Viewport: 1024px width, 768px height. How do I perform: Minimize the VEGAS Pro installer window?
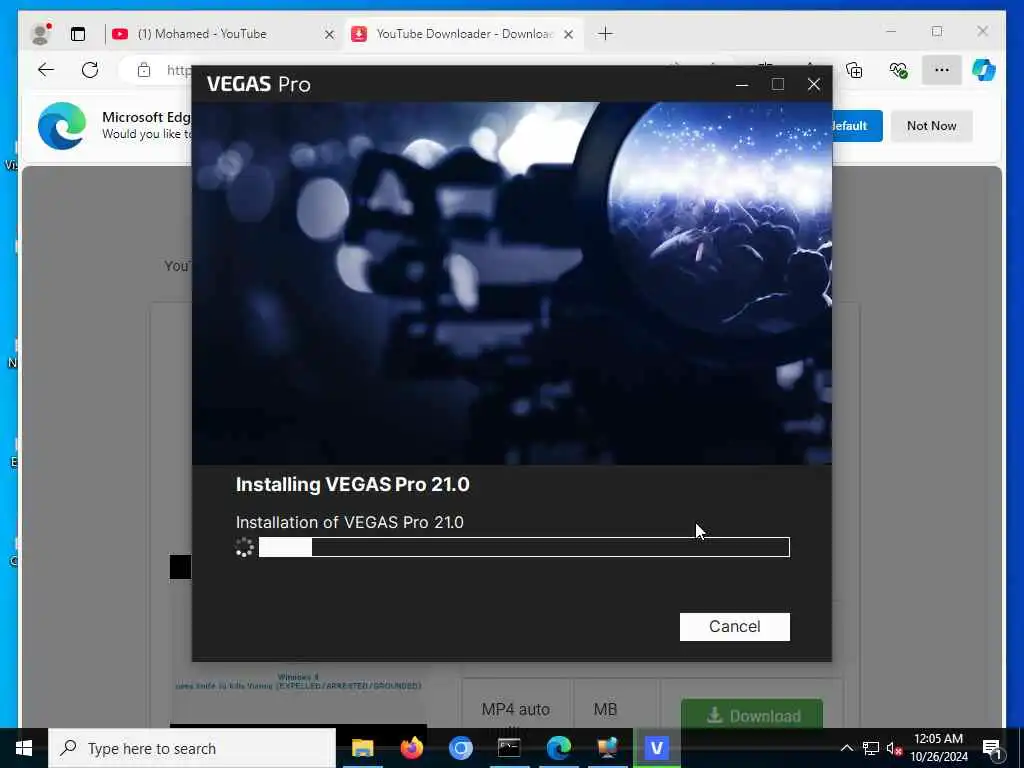point(741,84)
